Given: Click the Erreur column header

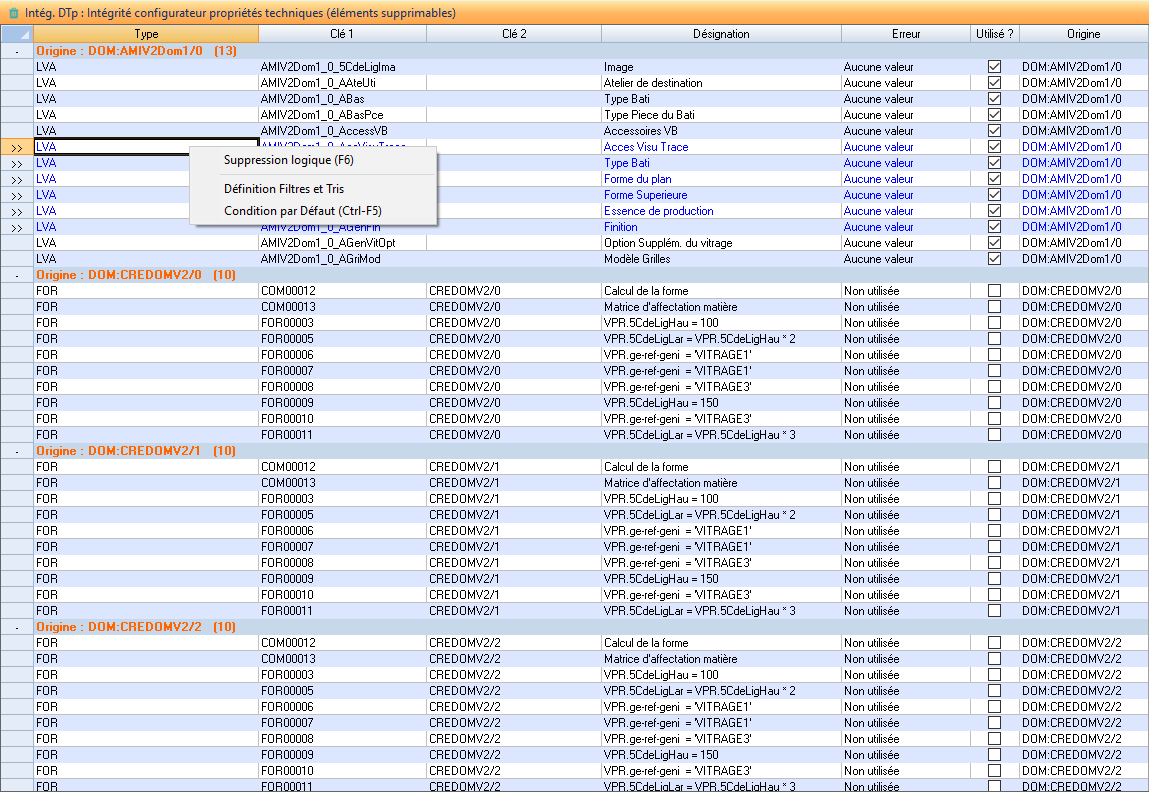Looking at the screenshot, I should tap(905, 34).
